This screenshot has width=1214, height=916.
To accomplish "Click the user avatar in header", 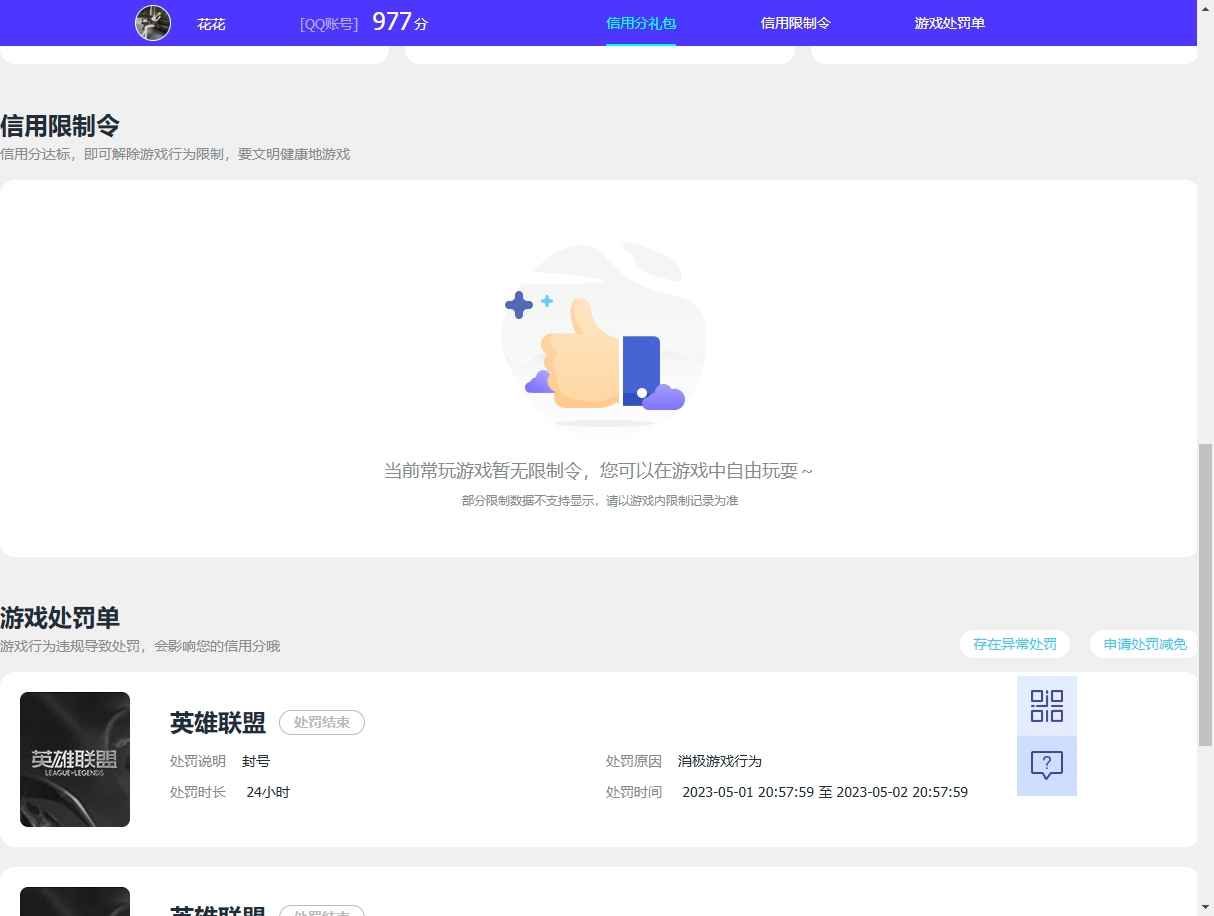I will coord(153,23).
